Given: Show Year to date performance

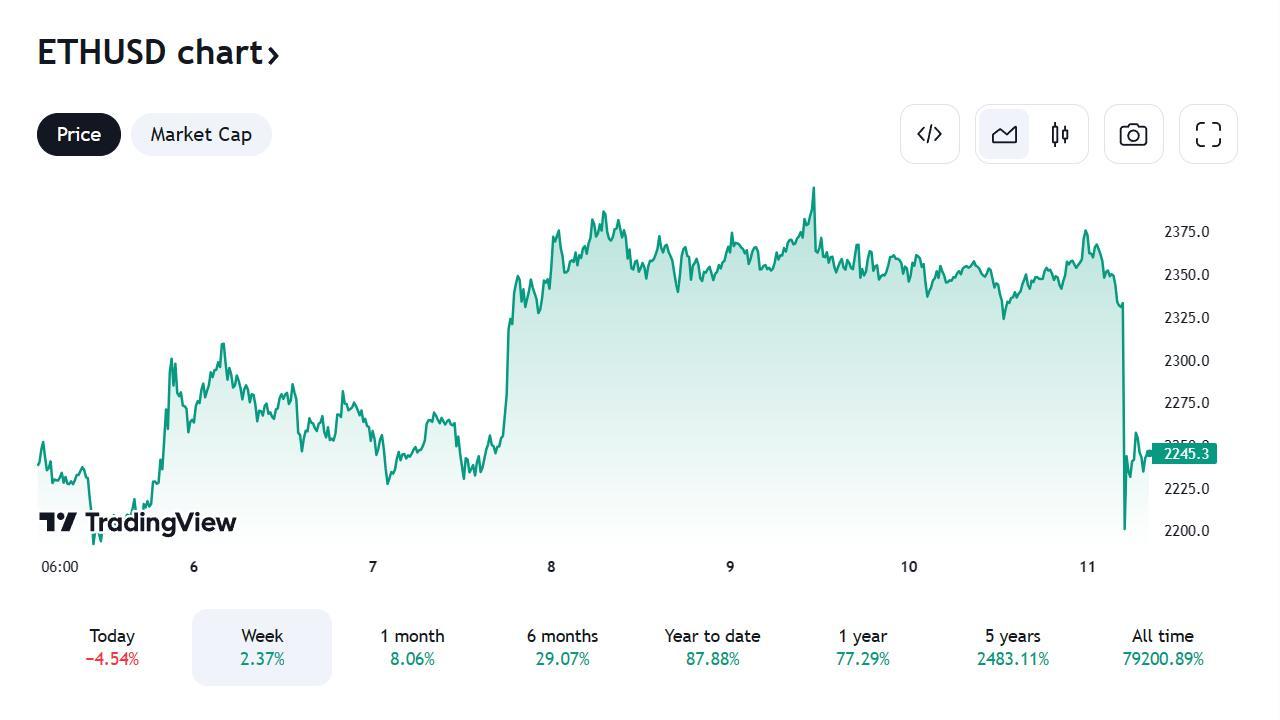Looking at the screenshot, I should 712,647.
